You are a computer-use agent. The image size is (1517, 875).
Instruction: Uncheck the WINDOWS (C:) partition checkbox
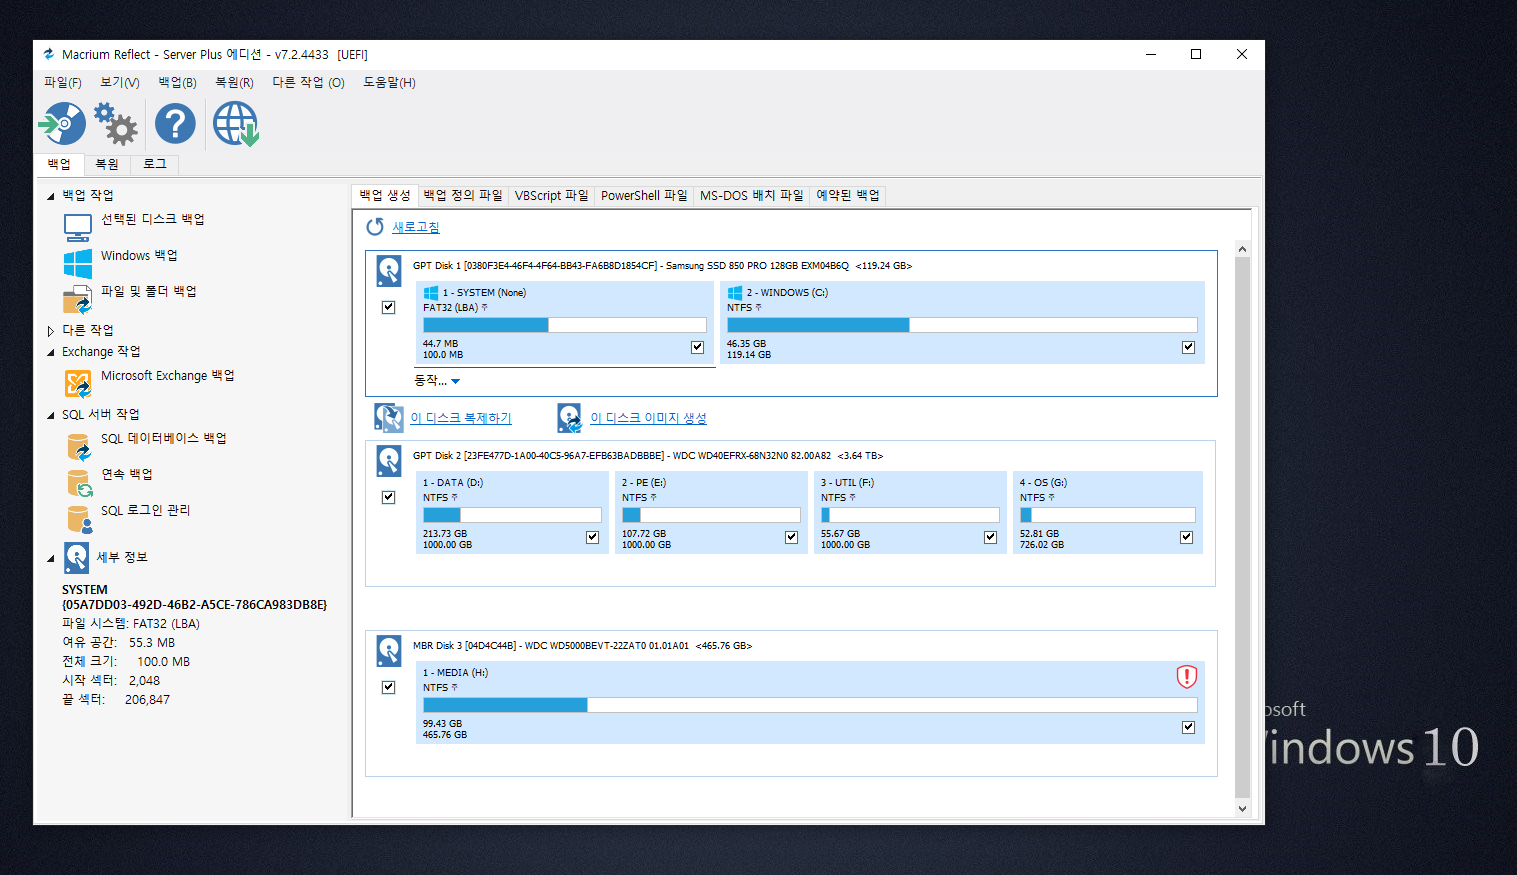[1189, 347]
